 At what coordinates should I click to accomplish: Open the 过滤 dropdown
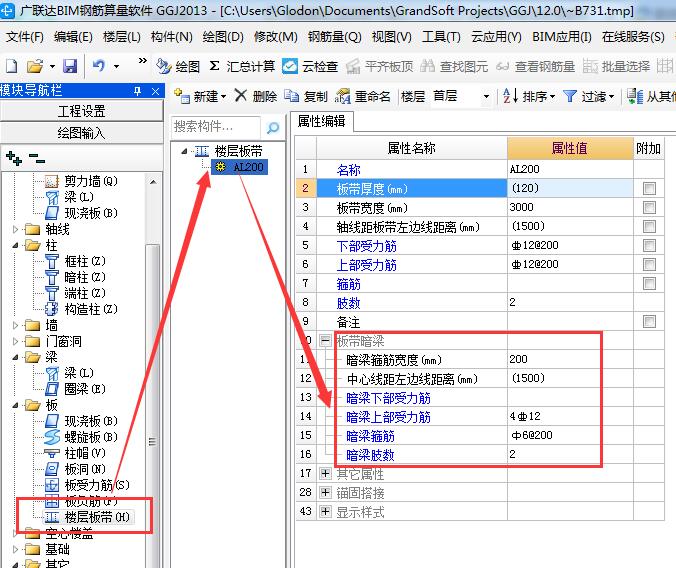[611, 96]
